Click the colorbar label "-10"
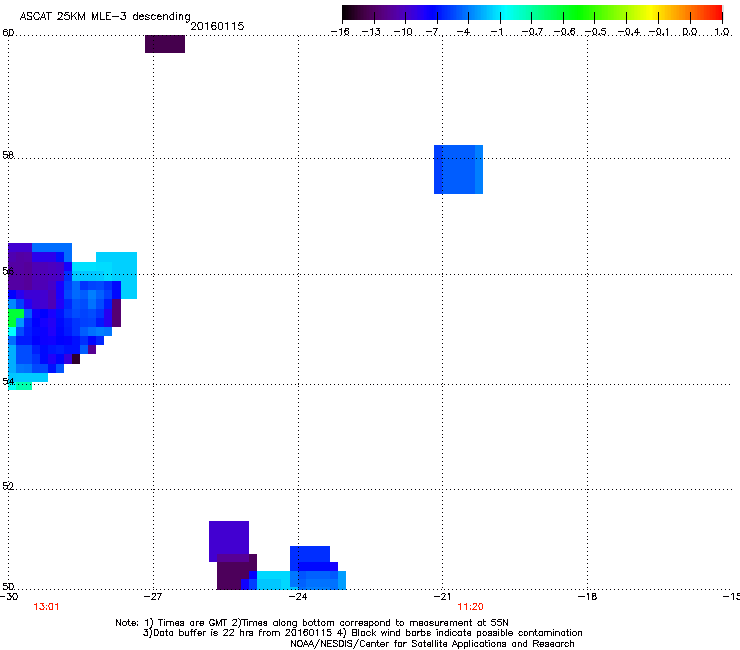The height and width of the screenshot is (650, 740). (403, 32)
